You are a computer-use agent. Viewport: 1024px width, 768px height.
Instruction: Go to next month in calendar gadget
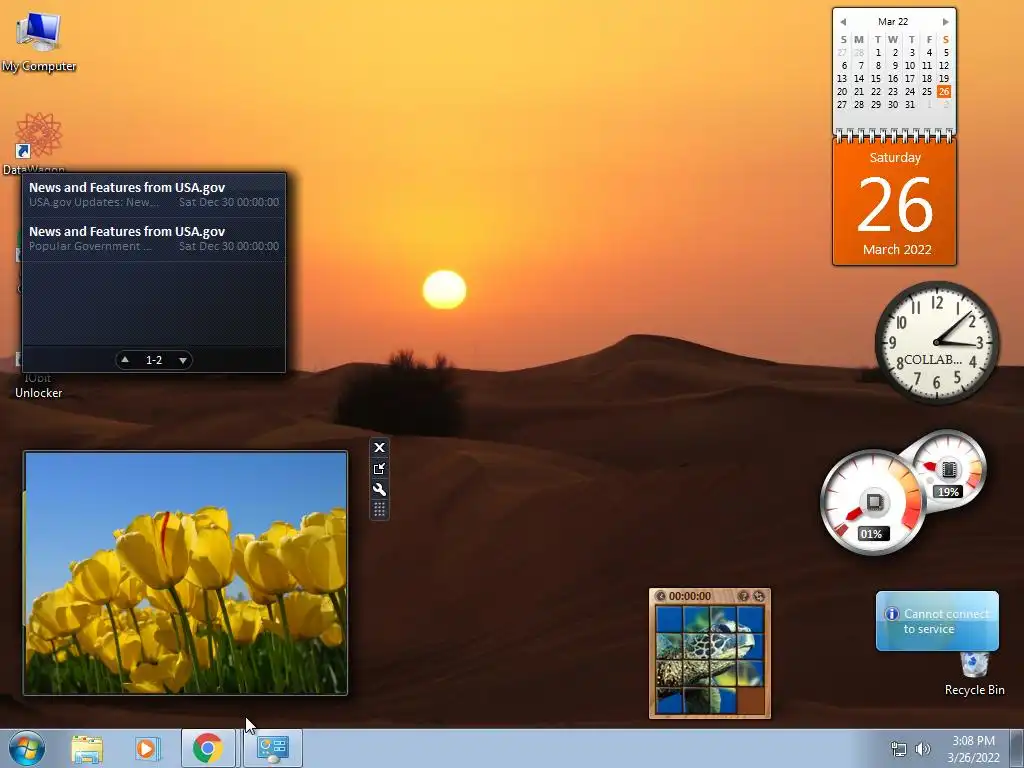[x=945, y=22]
